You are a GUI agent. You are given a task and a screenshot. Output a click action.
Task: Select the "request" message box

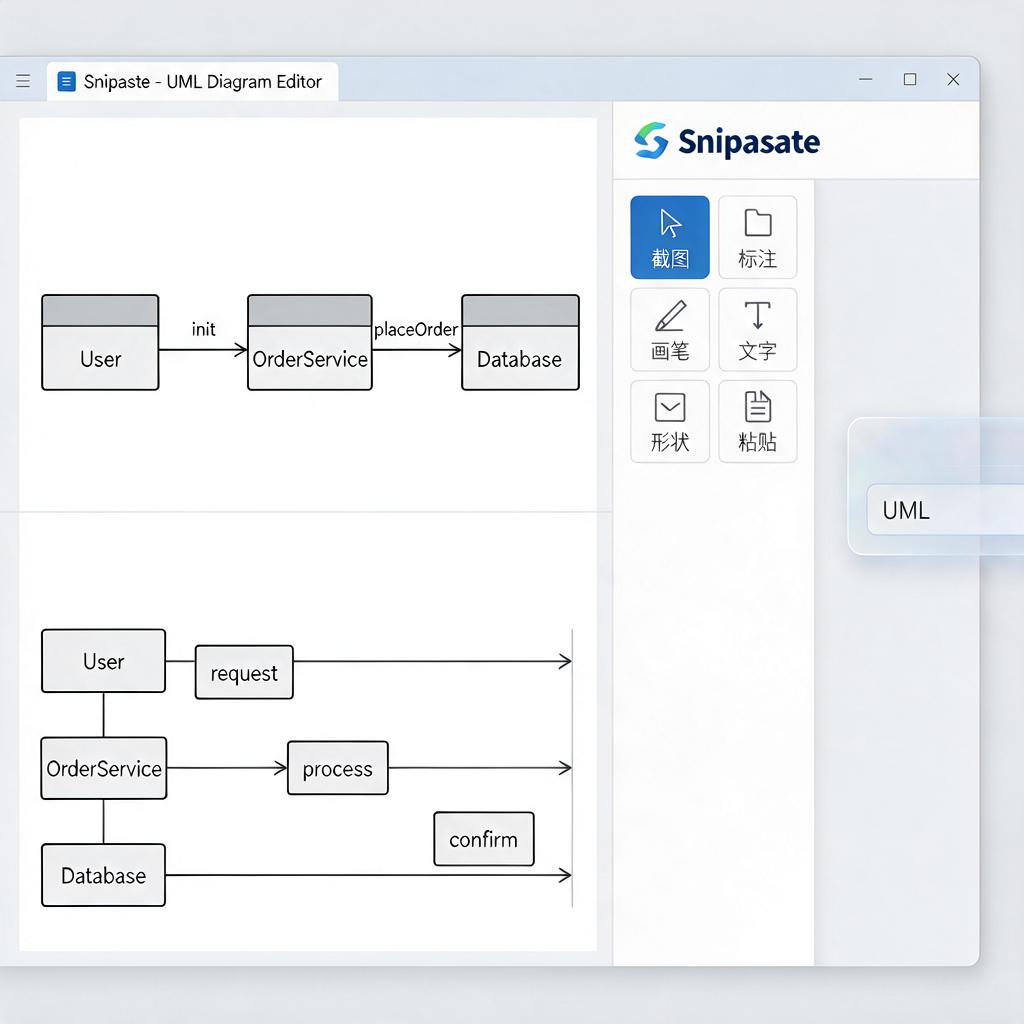pos(244,673)
